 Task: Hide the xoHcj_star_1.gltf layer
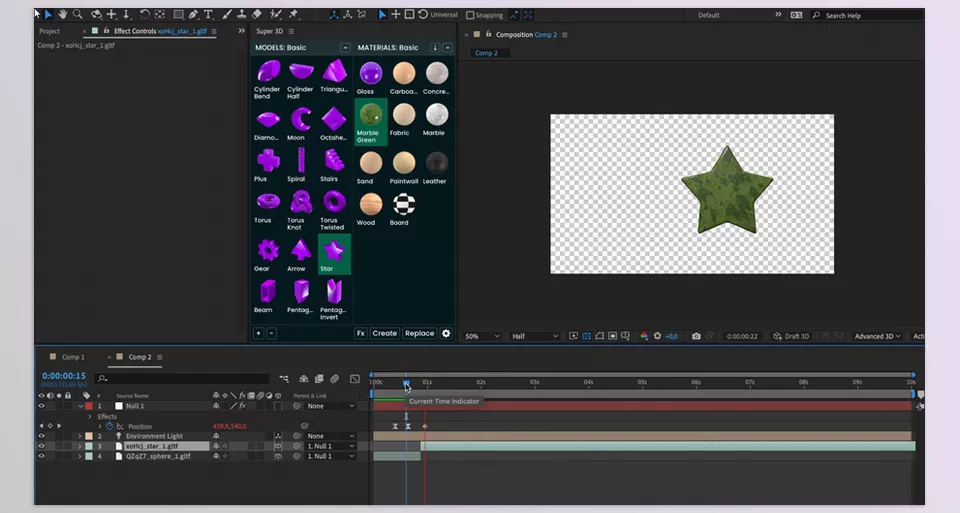(42, 446)
